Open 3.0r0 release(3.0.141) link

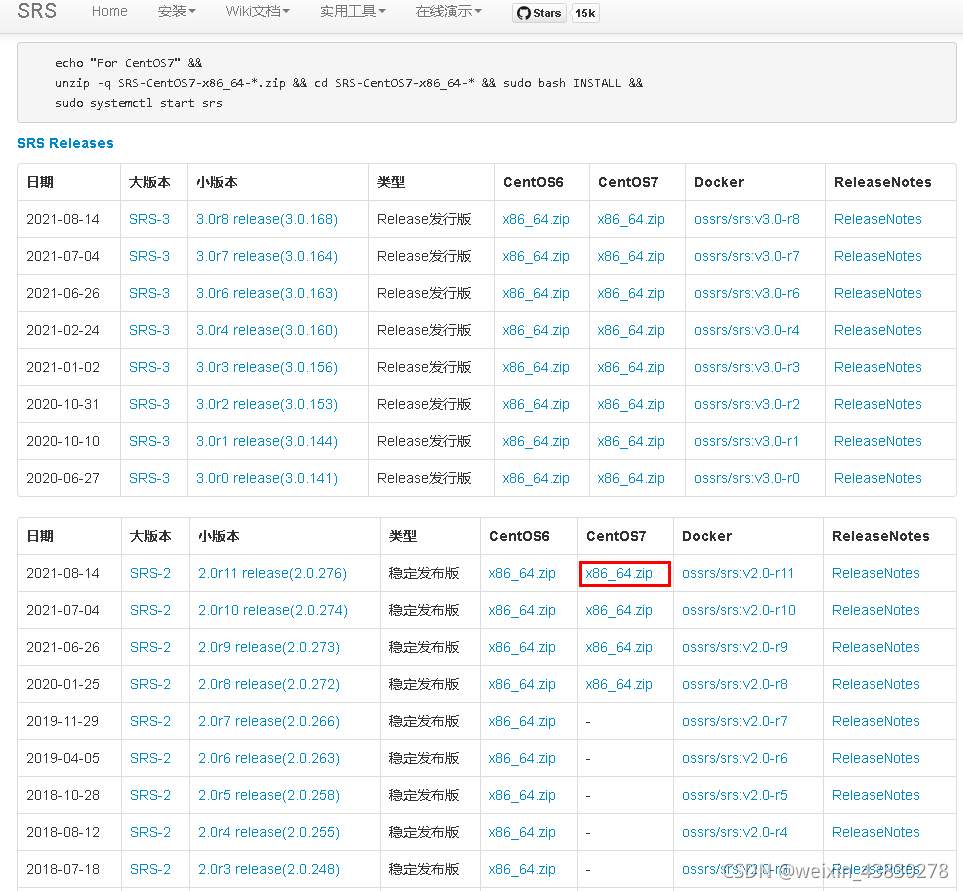[x=267, y=478]
